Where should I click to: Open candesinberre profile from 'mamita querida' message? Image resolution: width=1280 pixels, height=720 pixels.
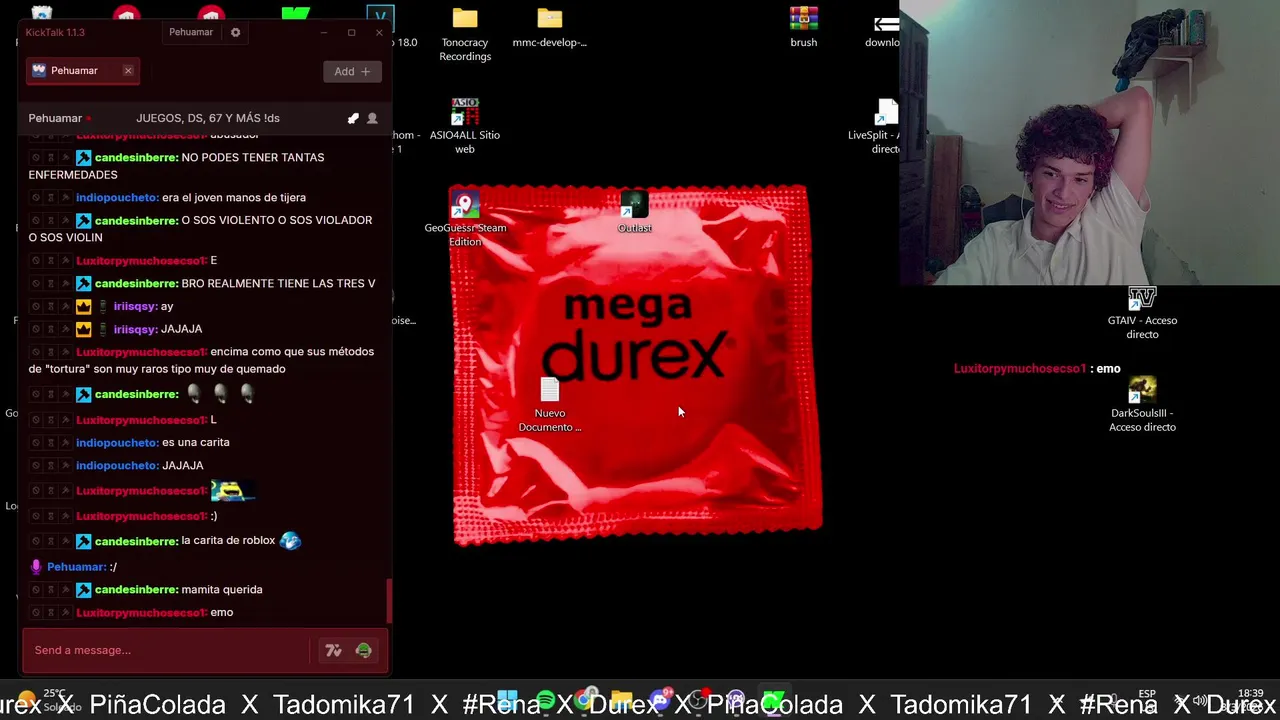click(x=136, y=590)
